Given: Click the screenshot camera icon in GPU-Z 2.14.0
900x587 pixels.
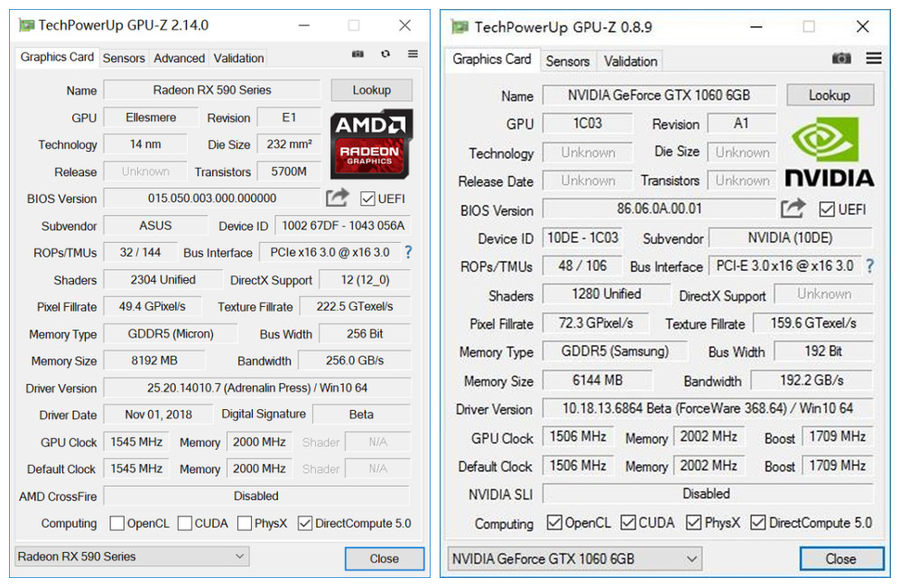Looking at the screenshot, I should click(x=358, y=55).
